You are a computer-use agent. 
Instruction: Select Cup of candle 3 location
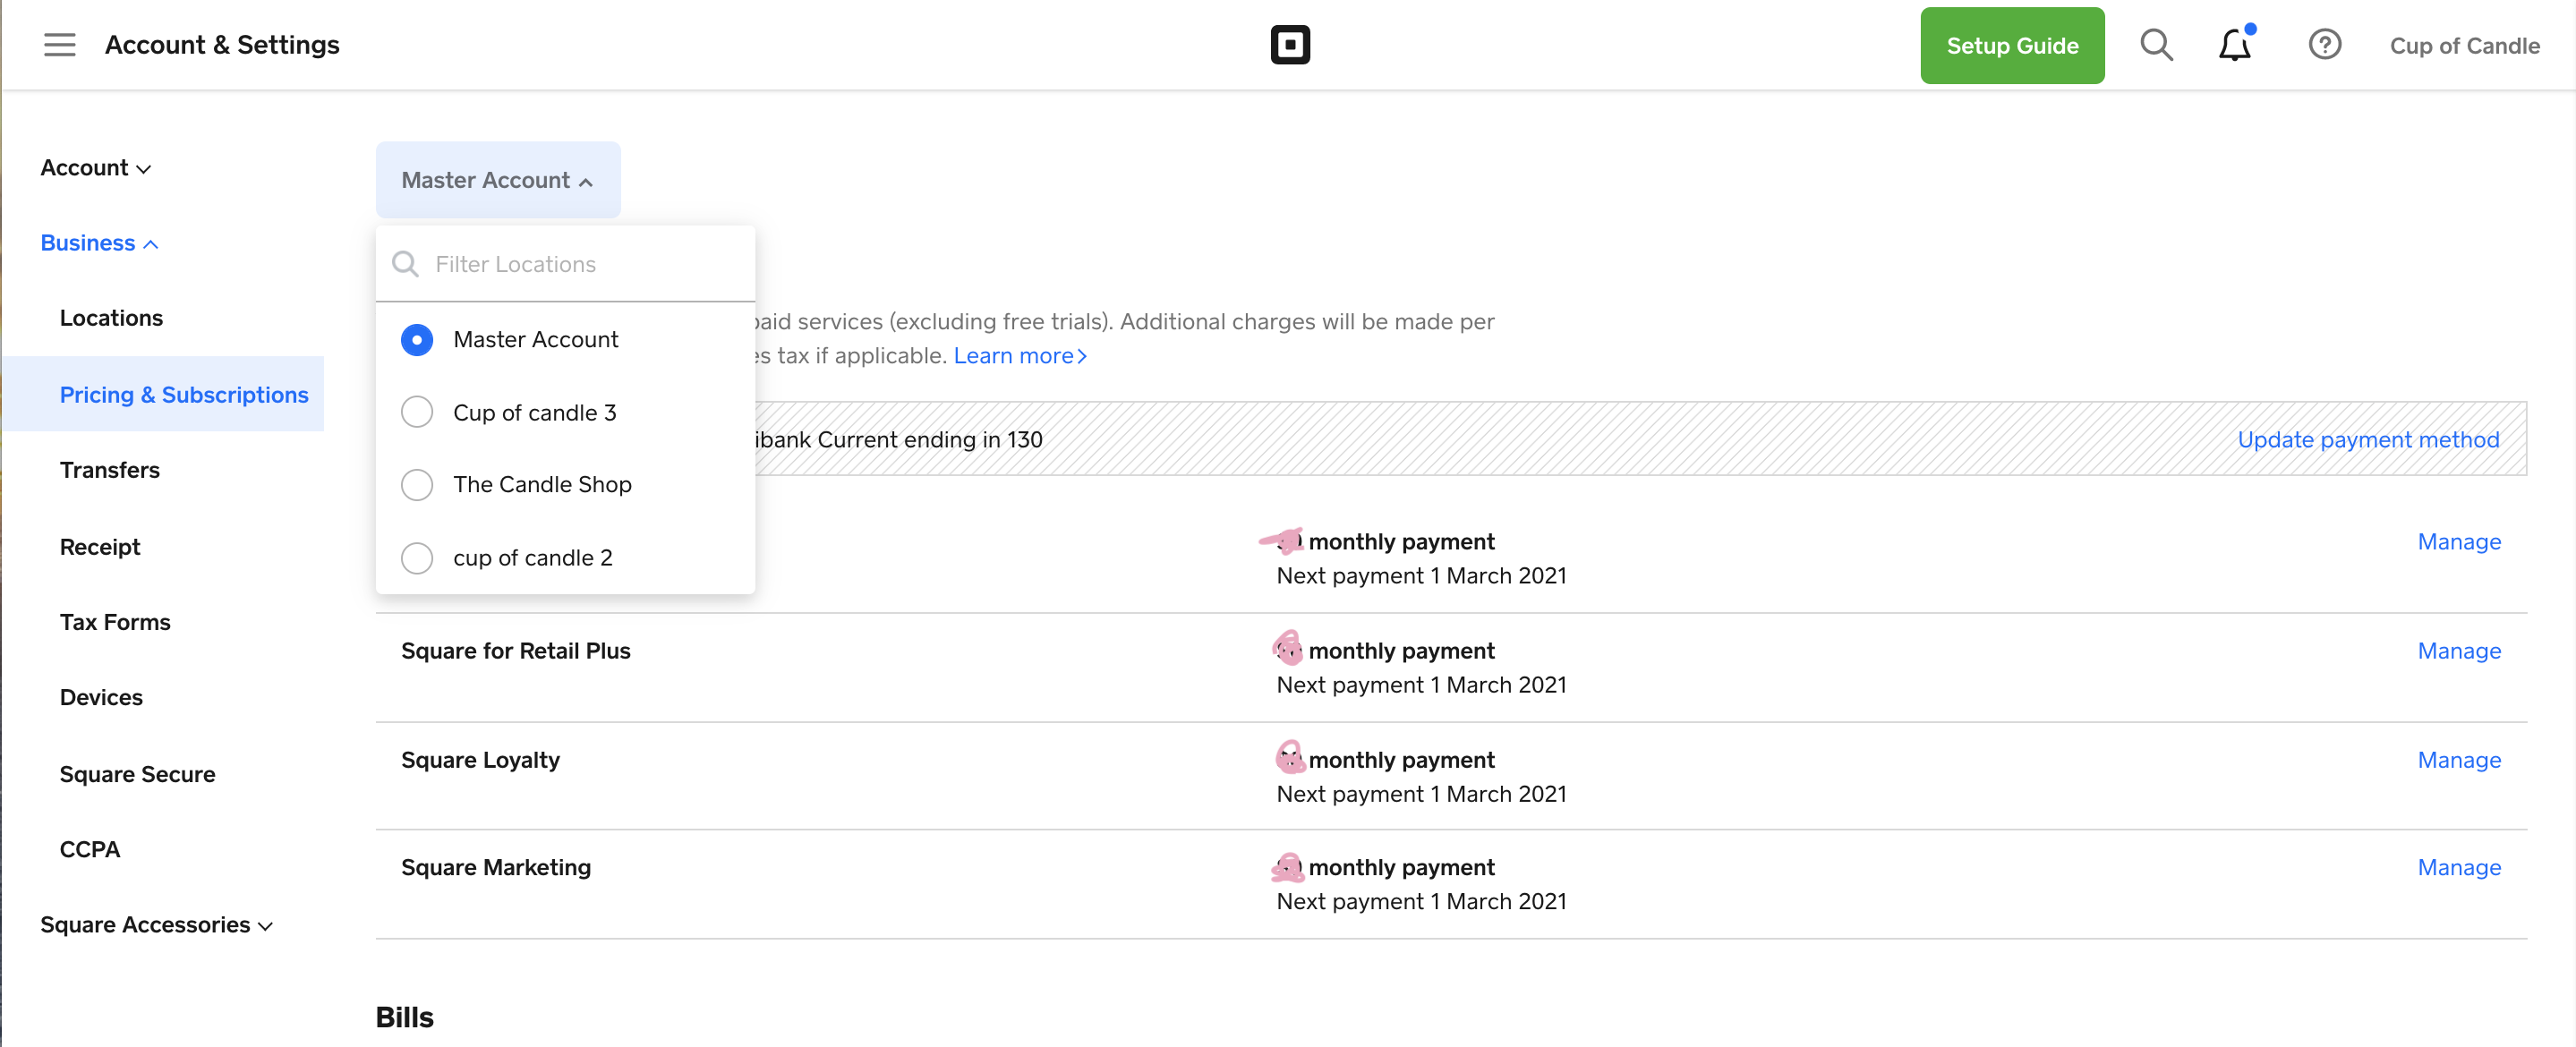click(417, 412)
